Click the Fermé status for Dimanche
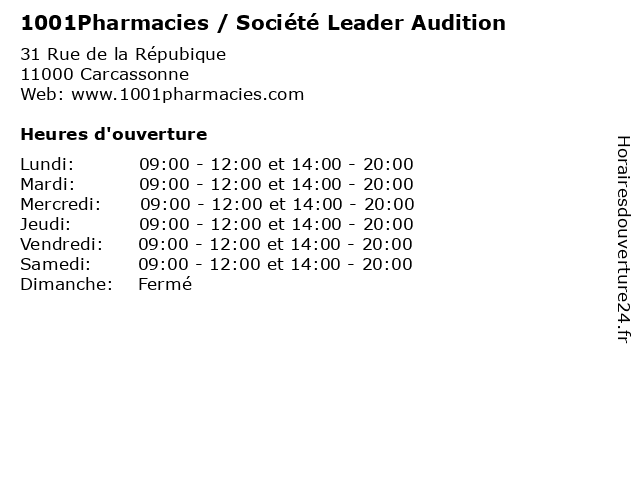The width and height of the screenshot is (640, 480). pos(165,284)
